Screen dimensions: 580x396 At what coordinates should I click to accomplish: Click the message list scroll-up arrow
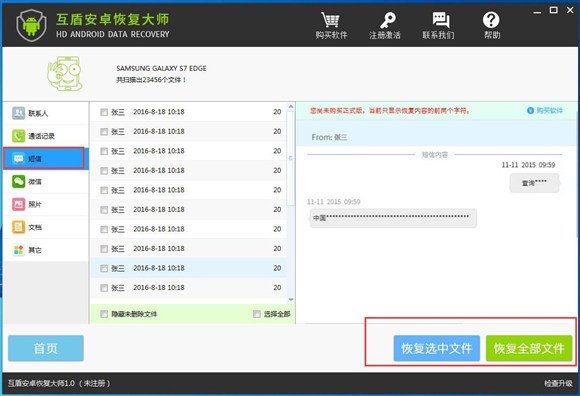291,107
